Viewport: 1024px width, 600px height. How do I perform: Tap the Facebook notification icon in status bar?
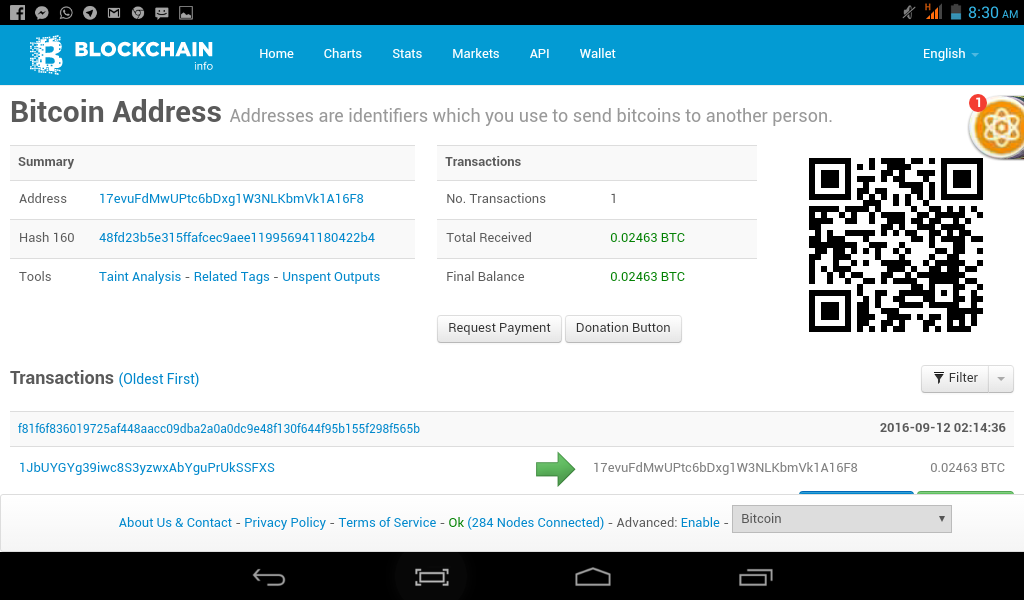click(x=18, y=12)
